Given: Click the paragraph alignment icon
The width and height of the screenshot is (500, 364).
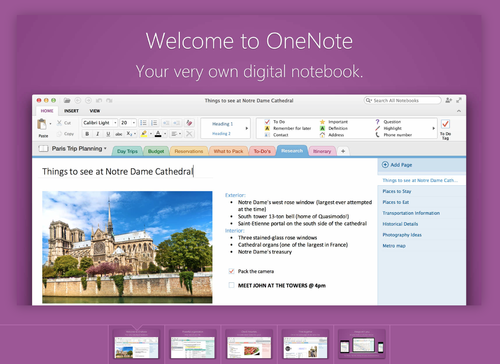Looking at the screenshot, I should pos(174,134).
